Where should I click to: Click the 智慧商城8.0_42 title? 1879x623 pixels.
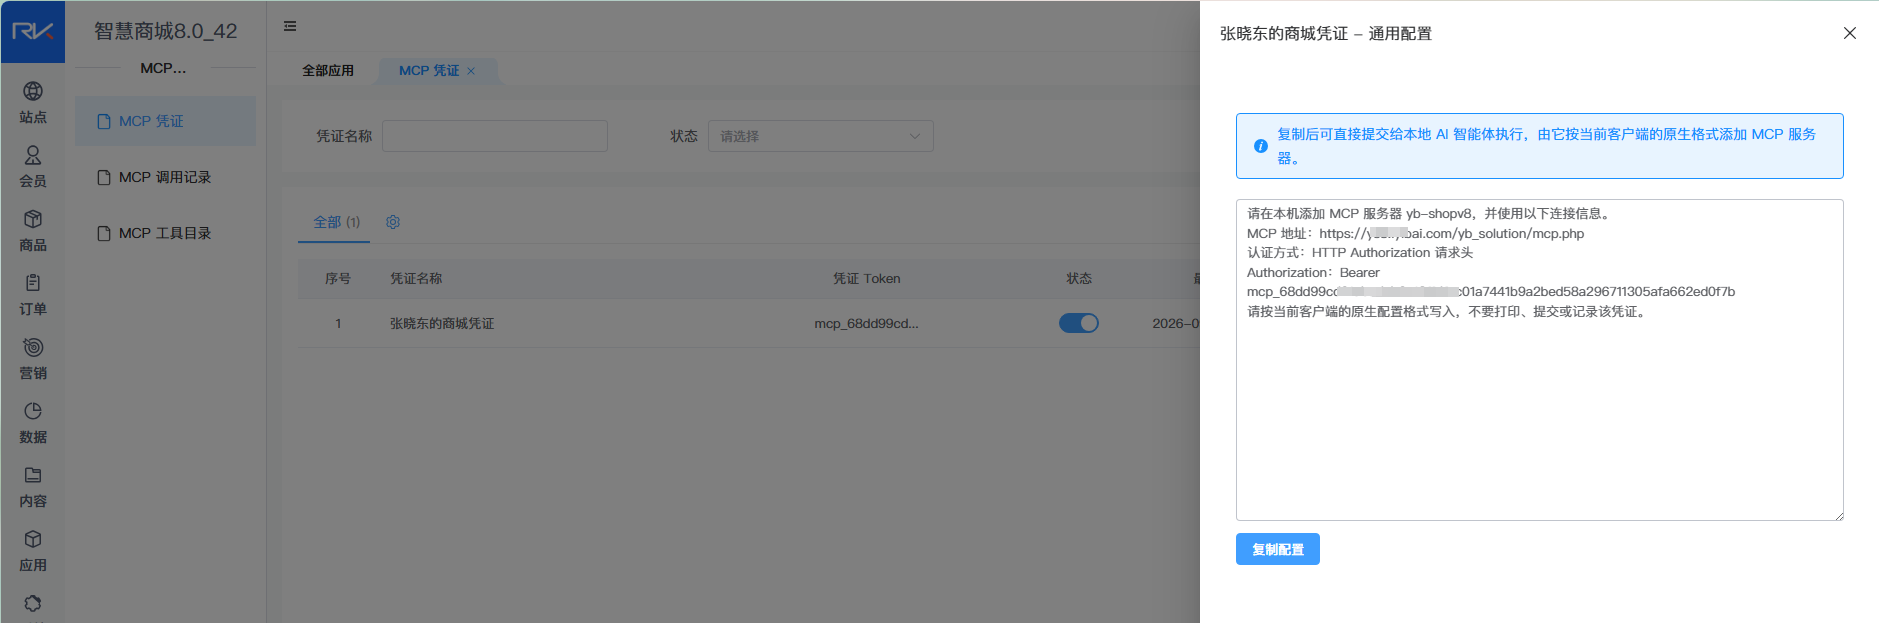[166, 31]
